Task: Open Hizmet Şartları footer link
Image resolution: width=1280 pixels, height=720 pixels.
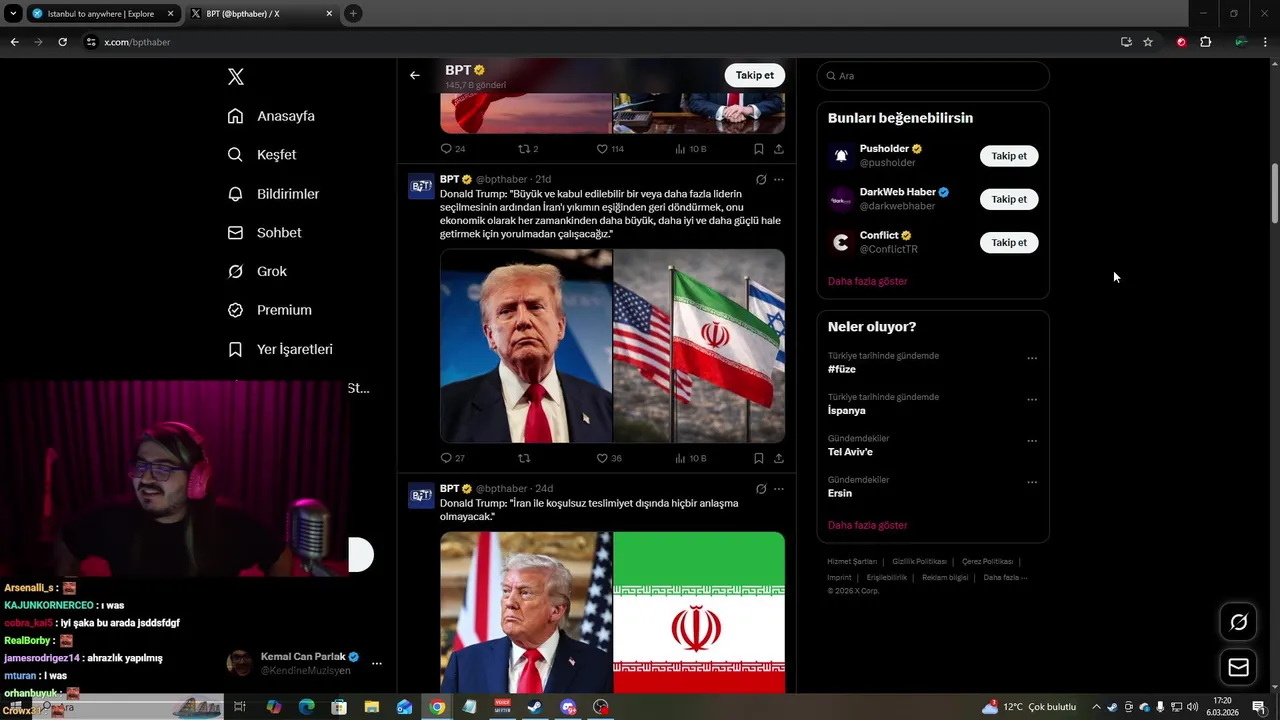Action: 852,562
